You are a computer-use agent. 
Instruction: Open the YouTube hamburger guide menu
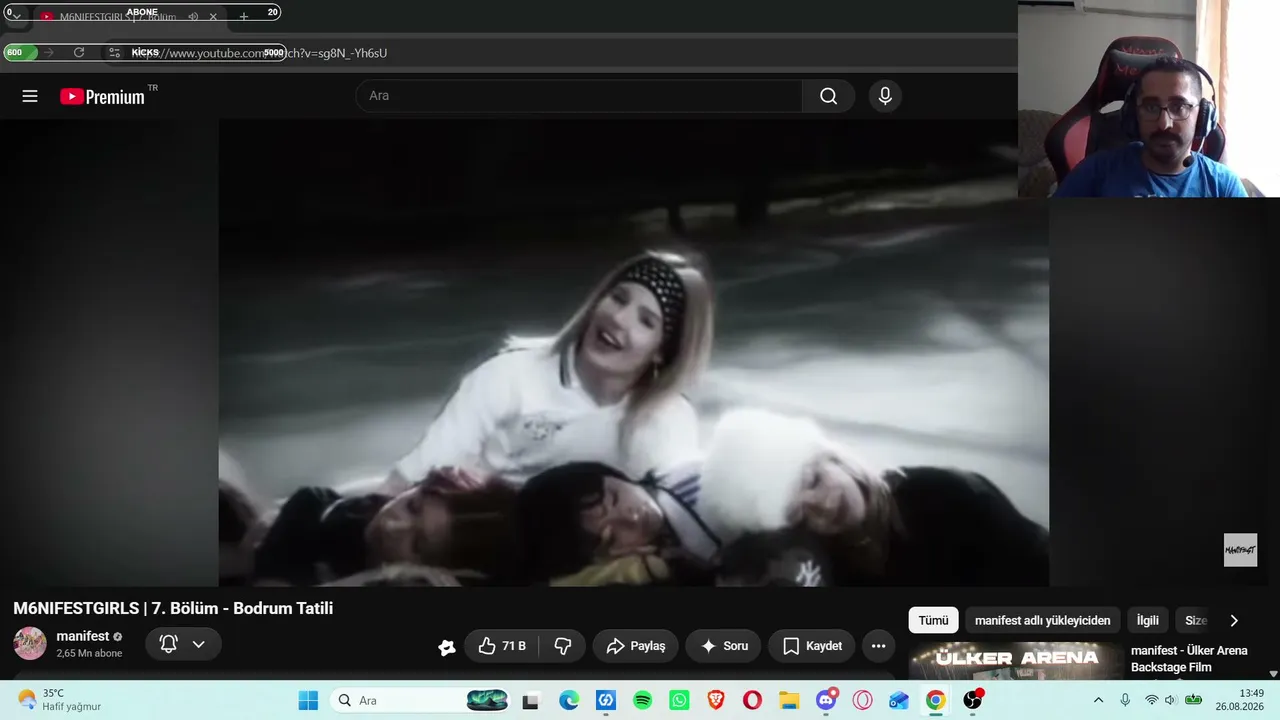[x=30, y=96]
